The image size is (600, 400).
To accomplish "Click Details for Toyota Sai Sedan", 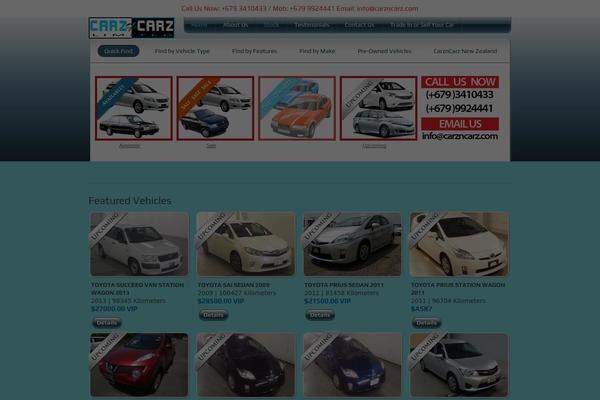I will click(x=213, y=315).
